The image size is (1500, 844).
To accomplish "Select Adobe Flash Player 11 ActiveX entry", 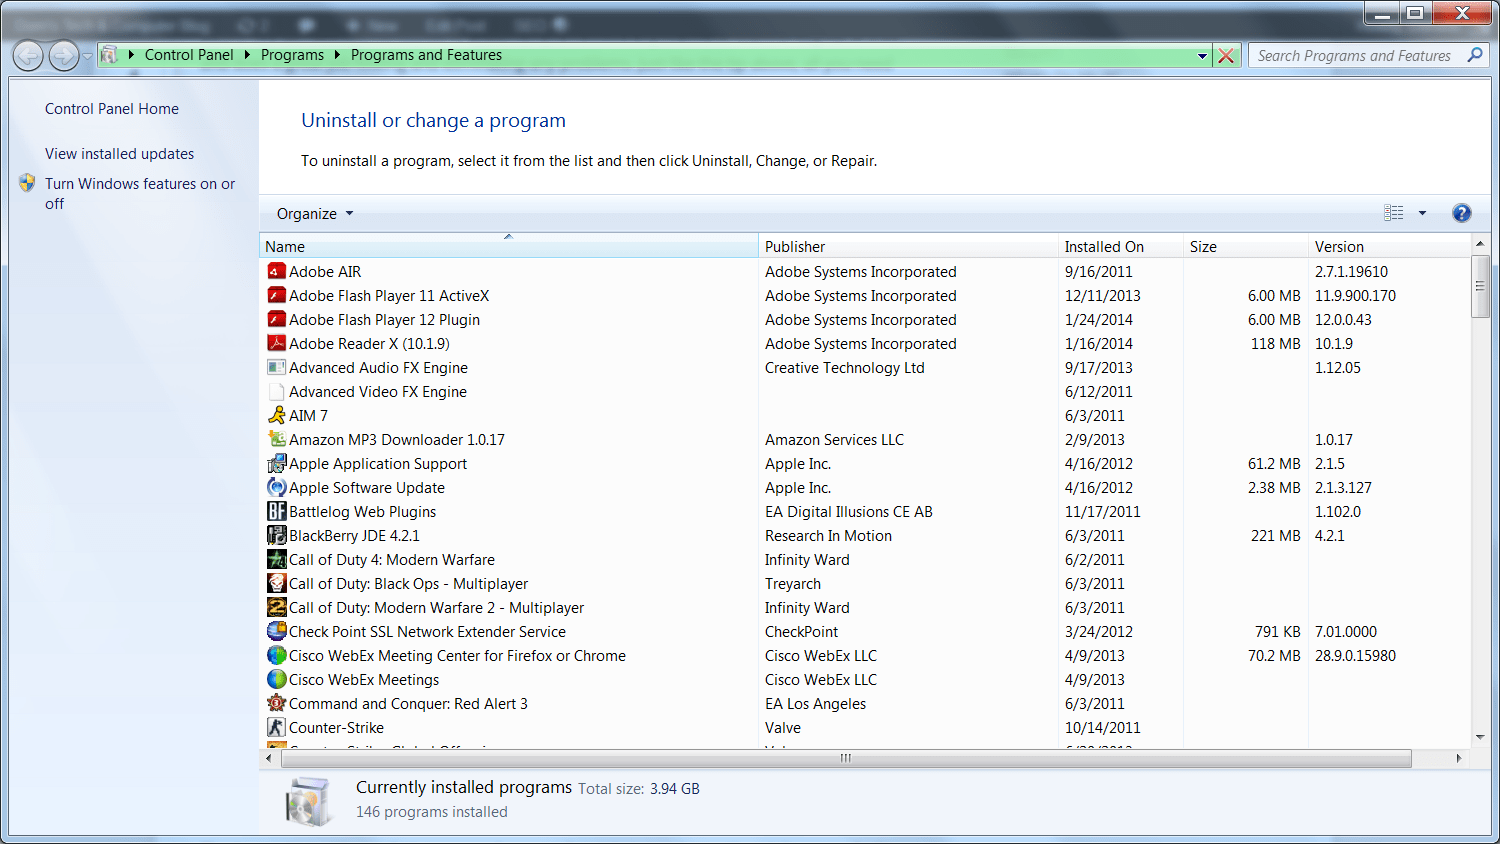I will (x=388, y=295).
